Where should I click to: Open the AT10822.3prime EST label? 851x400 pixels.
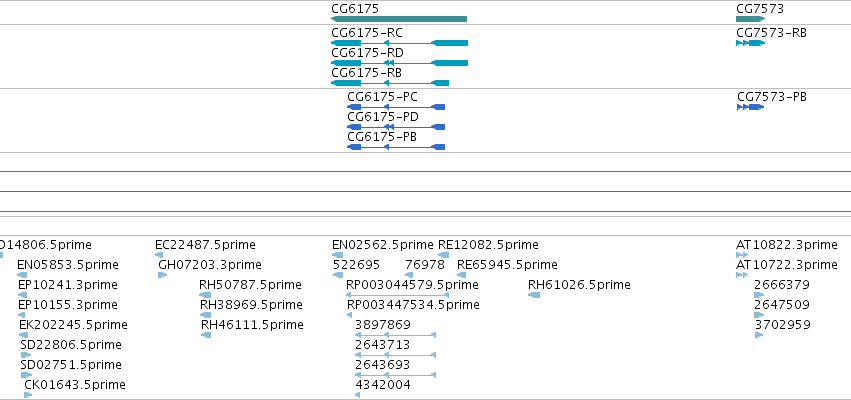[786, 245]
